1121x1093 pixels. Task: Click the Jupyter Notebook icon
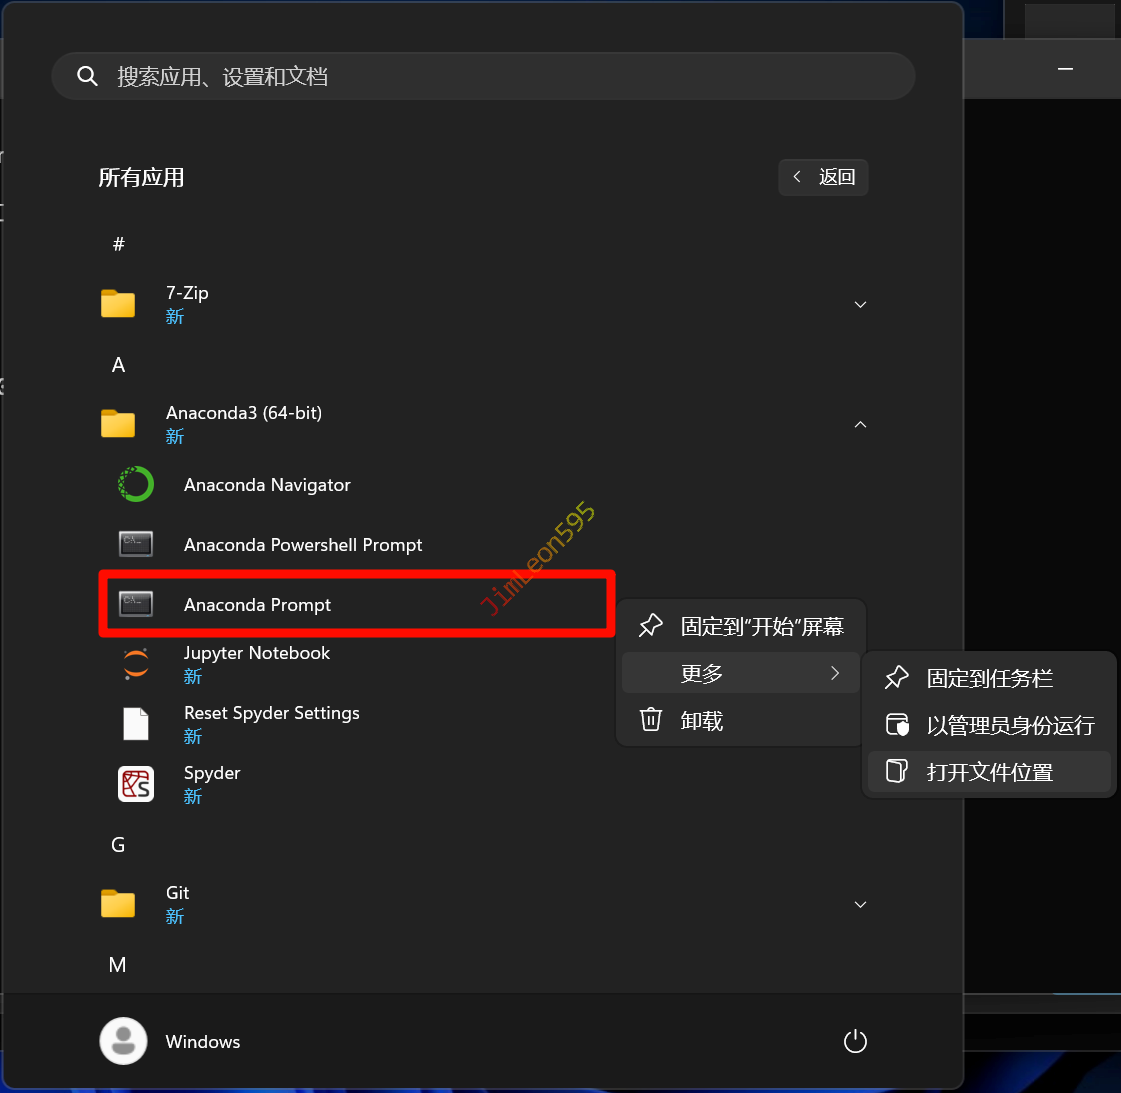[x=136, y=663]
